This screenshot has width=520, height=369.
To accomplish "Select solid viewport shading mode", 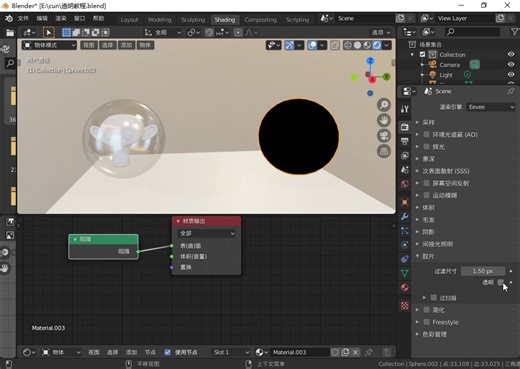I will [357, 45].
